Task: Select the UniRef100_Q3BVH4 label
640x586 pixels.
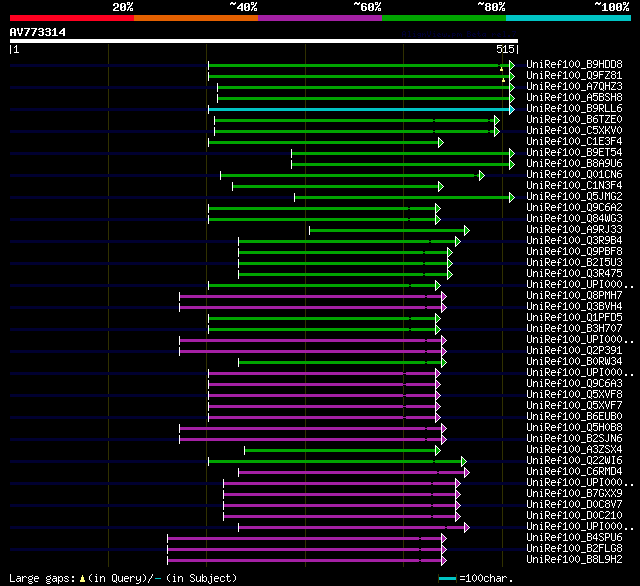Action: pyautogui.click(x=574, y=306)
